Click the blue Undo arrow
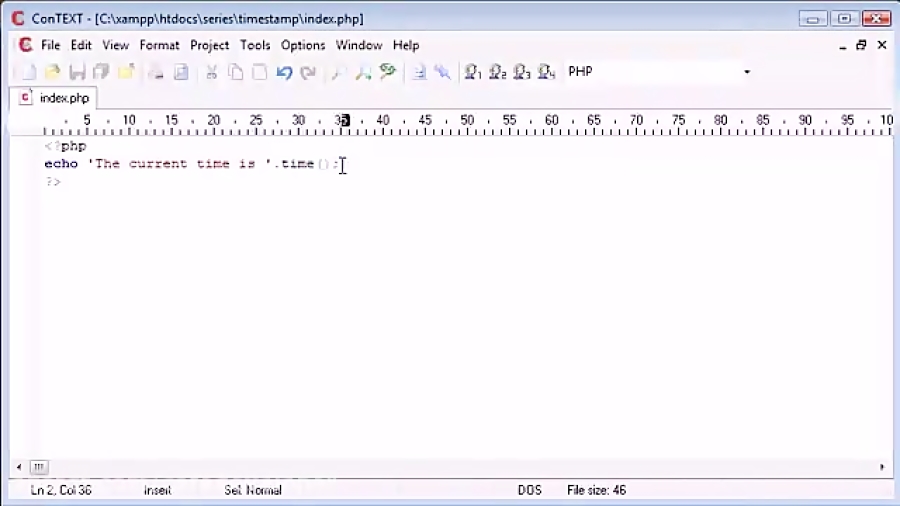 (x=284, y=72)
